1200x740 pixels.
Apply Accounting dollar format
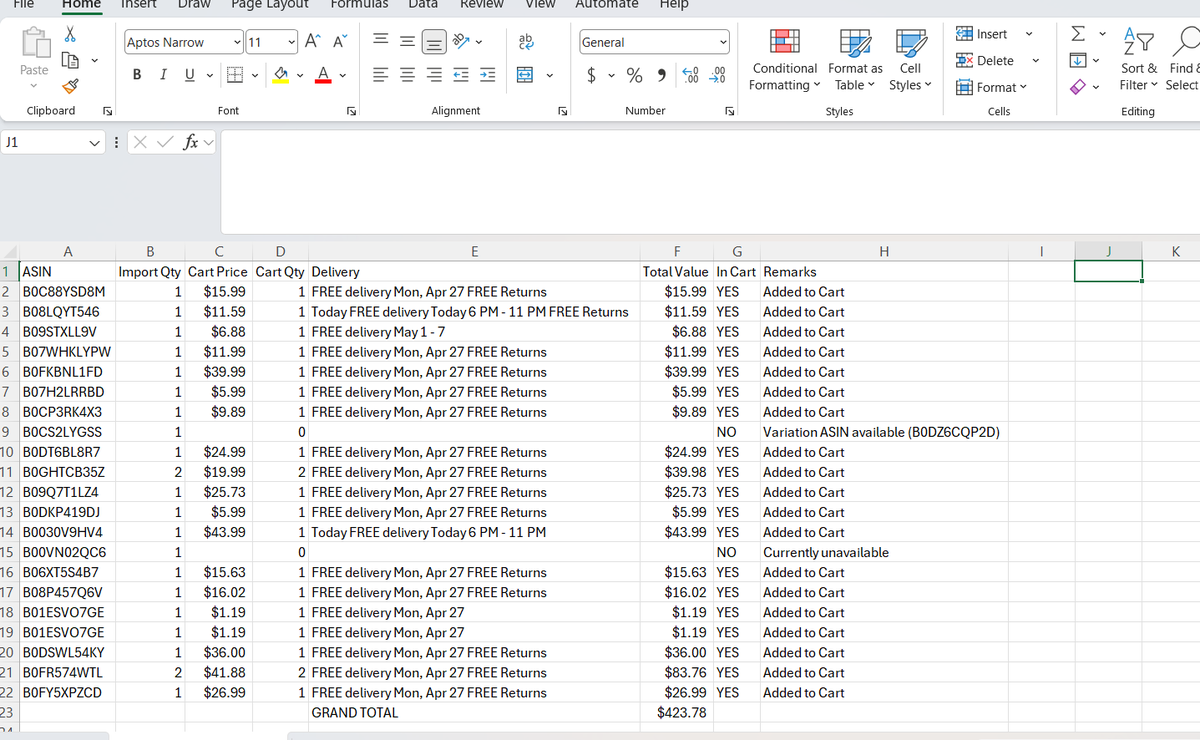coord(592,75)
